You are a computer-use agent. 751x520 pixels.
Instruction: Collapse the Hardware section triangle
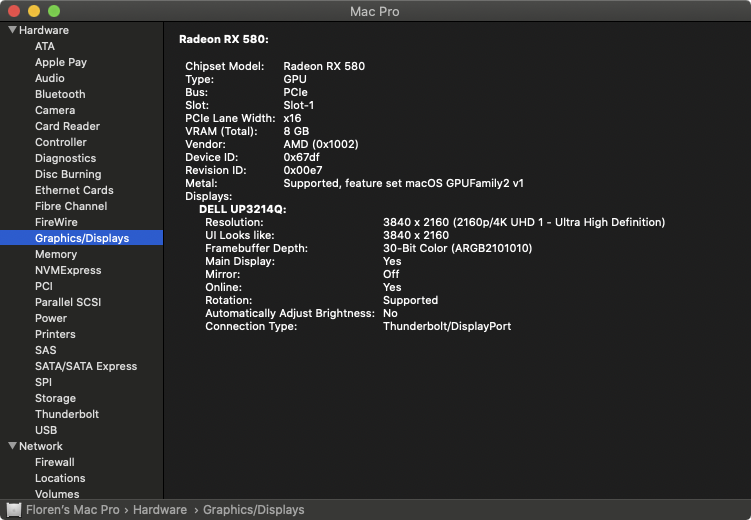coord(12,30)
